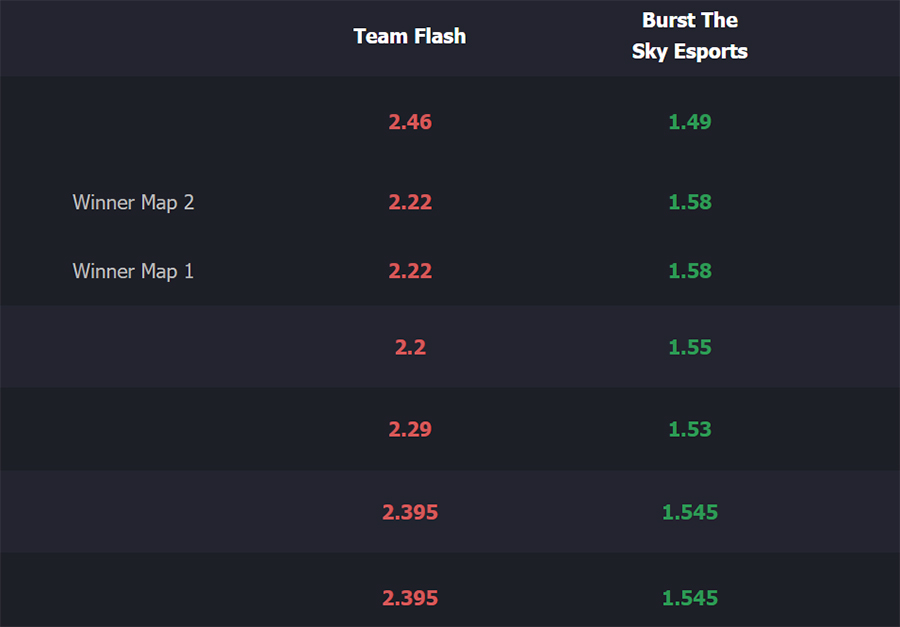Pick the green 1.53 odds value
The image size is (900, 627).
(690, 429)
